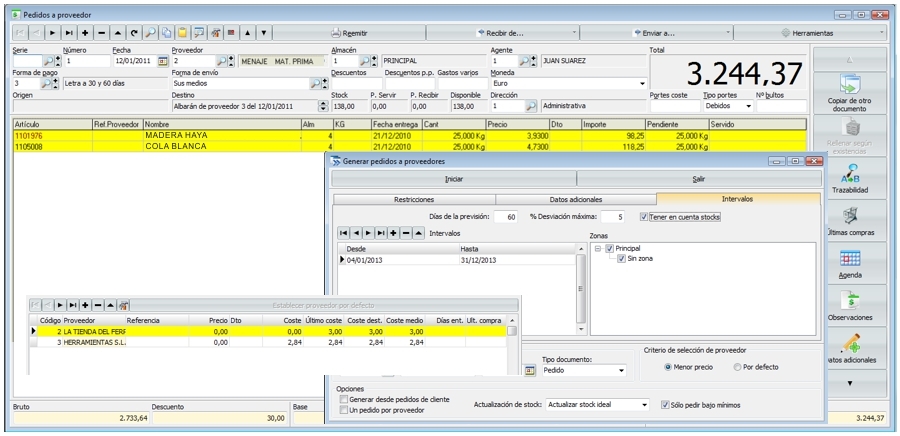Enable Un pedido por proveedor option
Screen dimensions: 900x436
(344, 410)
